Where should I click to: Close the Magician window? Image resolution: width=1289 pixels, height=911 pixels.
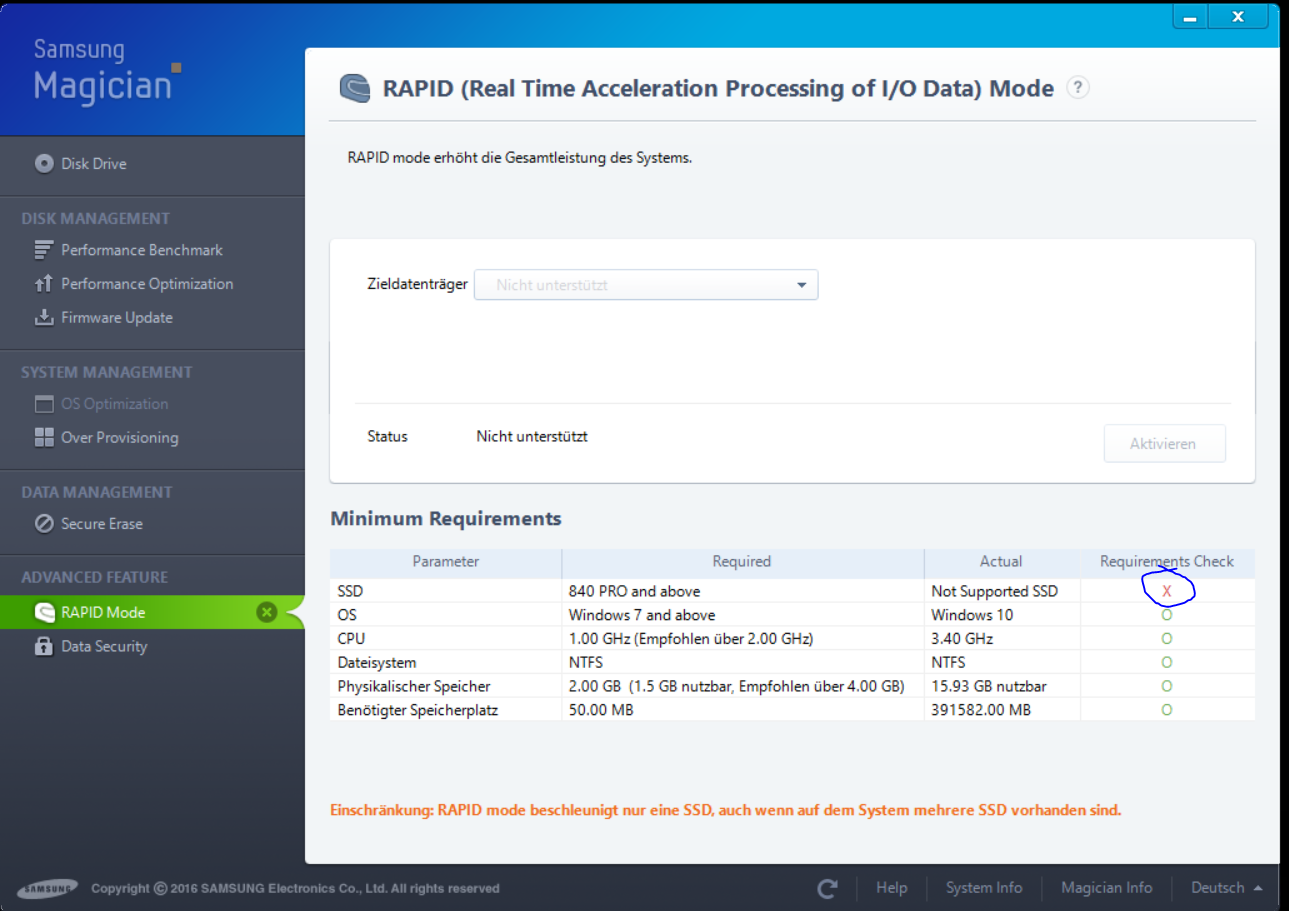(1238, 17)
